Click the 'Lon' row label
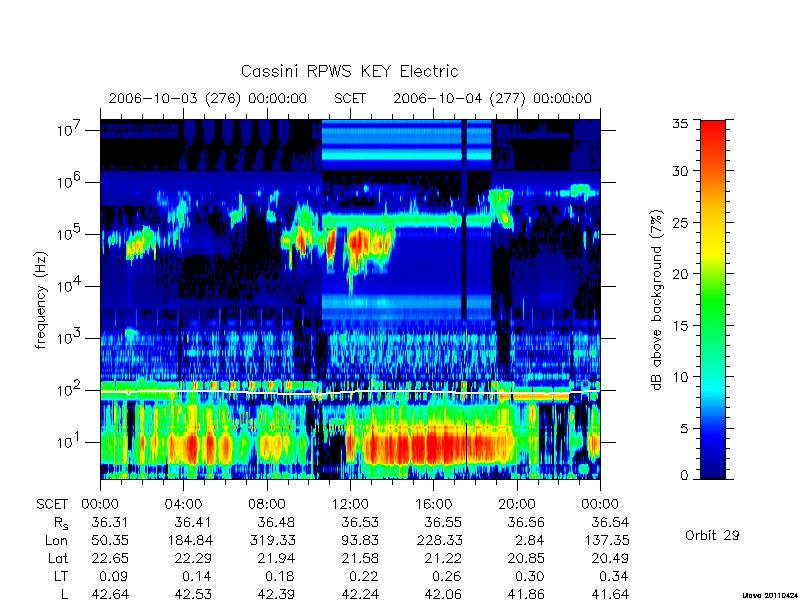This screenshot has width=800, height=600. (x=57, y=540)
